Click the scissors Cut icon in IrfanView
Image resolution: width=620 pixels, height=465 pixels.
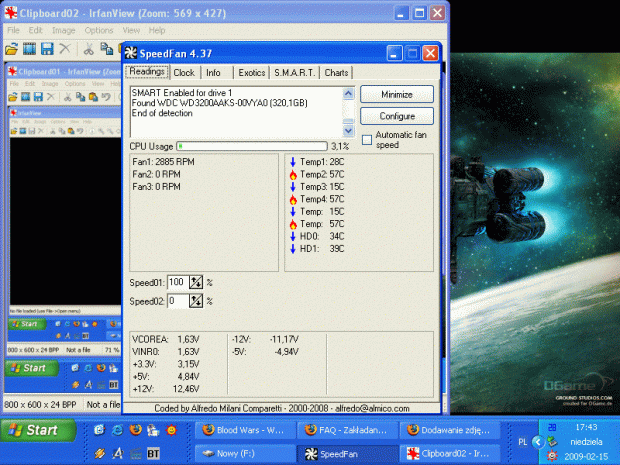coord(89,49)
